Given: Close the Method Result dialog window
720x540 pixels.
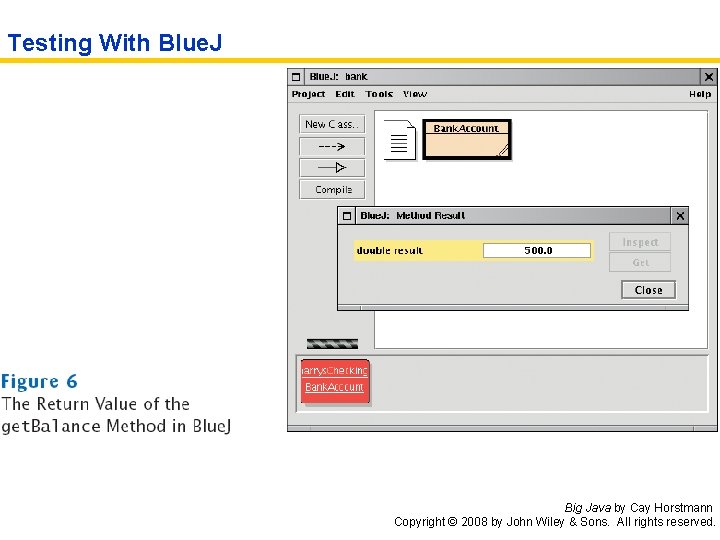Looking at the screenshot, I should coord(680,216).
